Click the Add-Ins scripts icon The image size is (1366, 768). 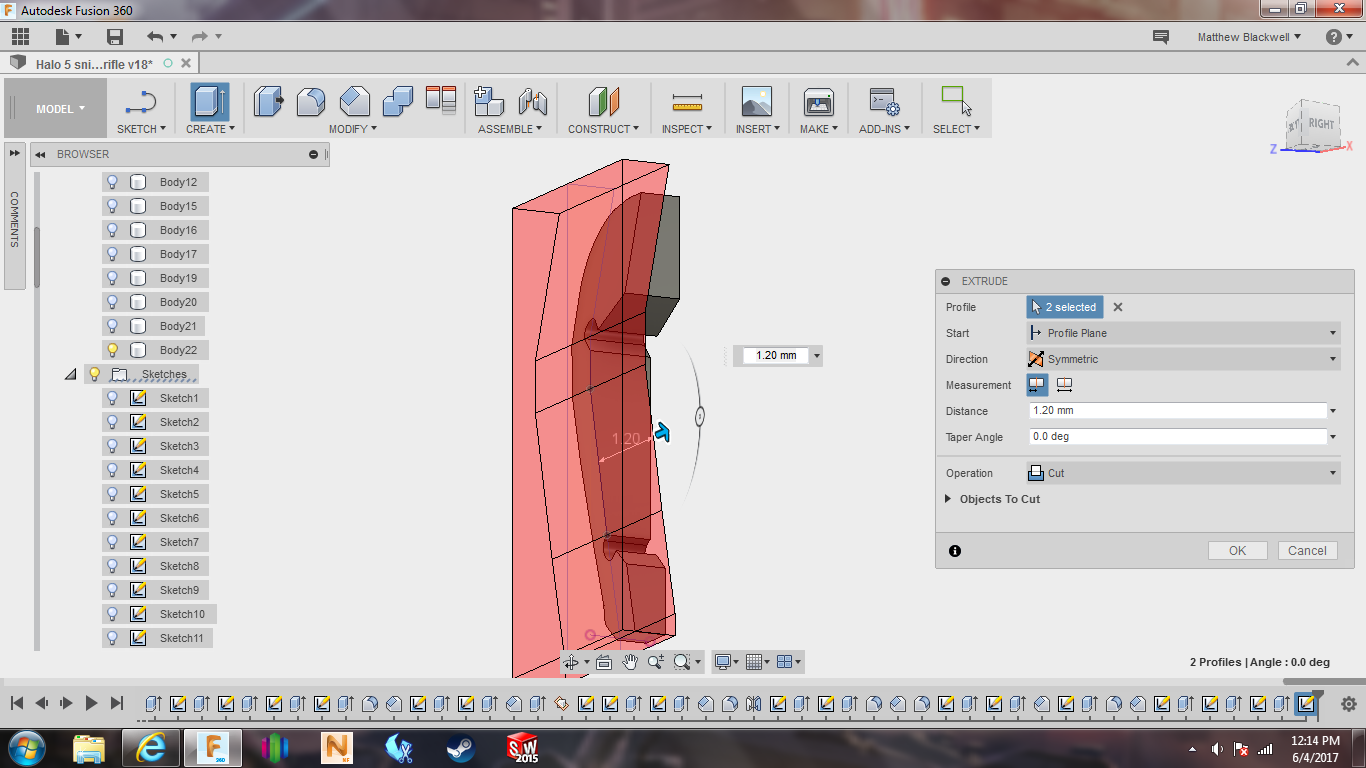[x=884, y=101]
